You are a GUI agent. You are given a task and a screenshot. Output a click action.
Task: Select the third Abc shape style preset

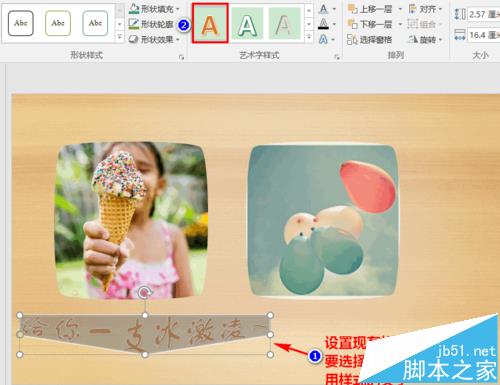(95, 23)
